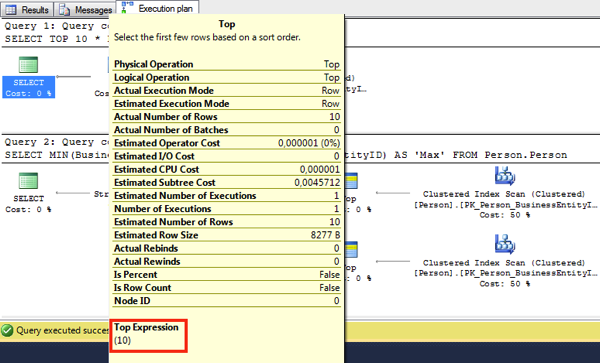
Task: Click the tooltip description about sort order
Action: coord(207,37)
